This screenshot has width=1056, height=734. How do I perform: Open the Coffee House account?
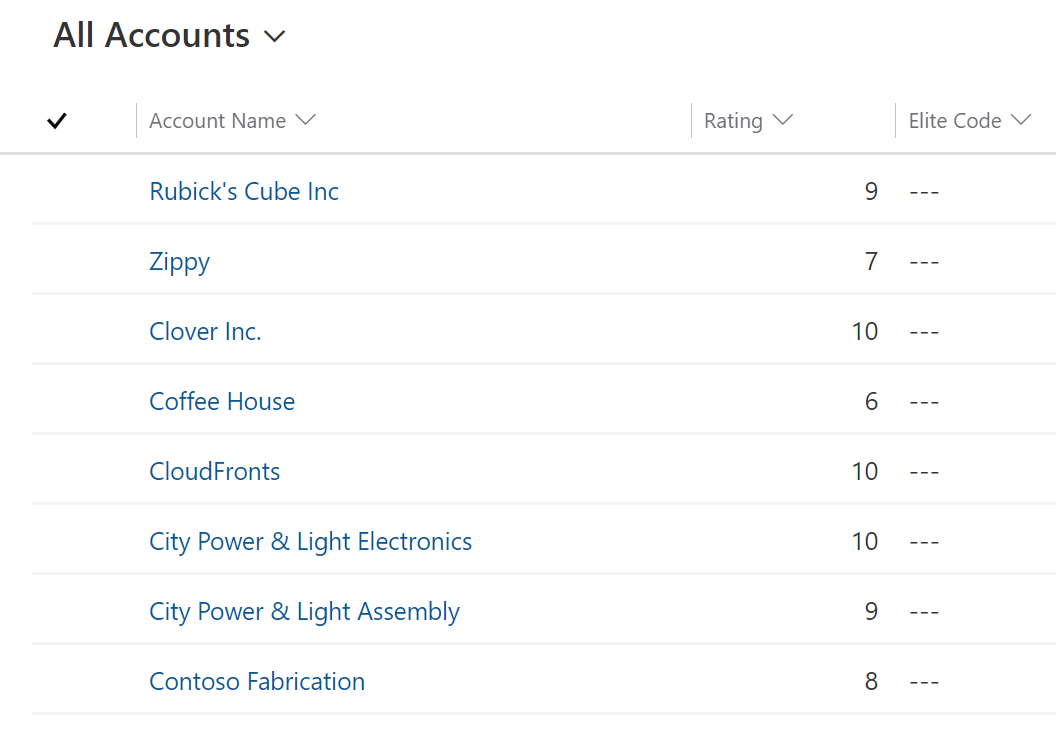tap(222, 401)
